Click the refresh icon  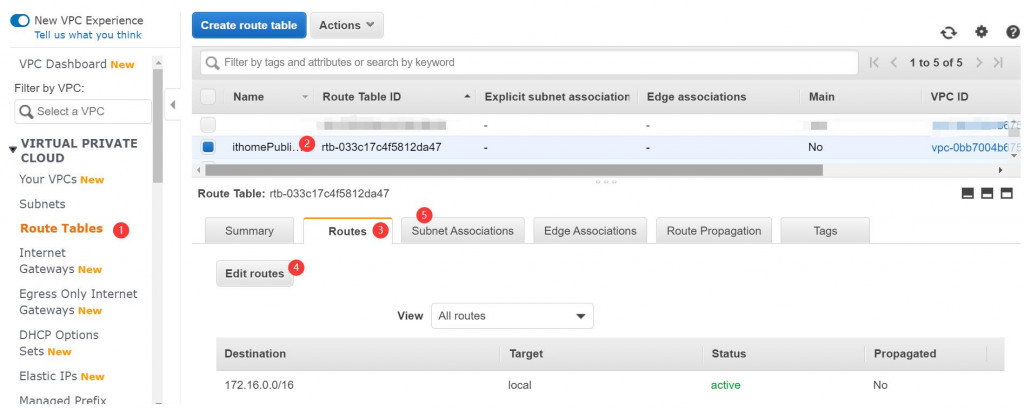click(949, 32)
